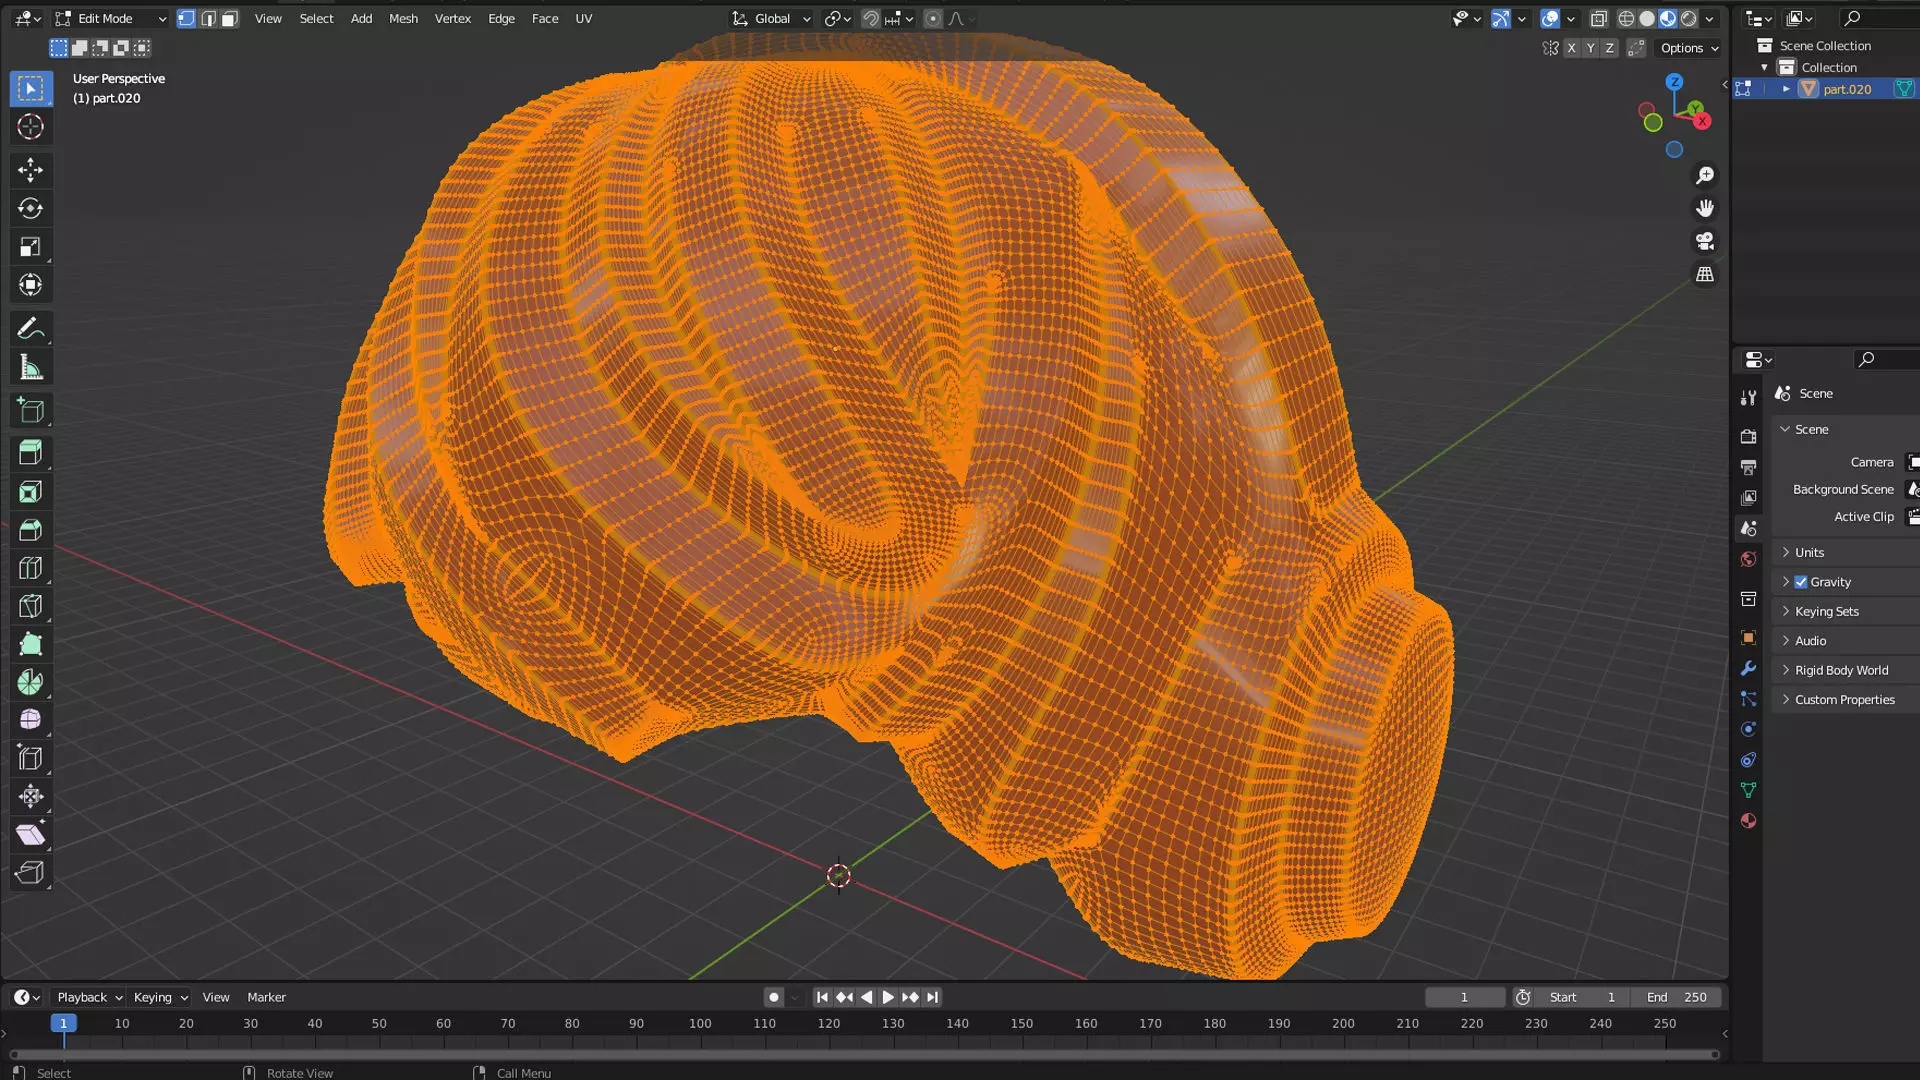Activate the Extrude Region tool
Viewport: 1920px width, 1080px height.
pyautogui.click(x=30, y=453)
